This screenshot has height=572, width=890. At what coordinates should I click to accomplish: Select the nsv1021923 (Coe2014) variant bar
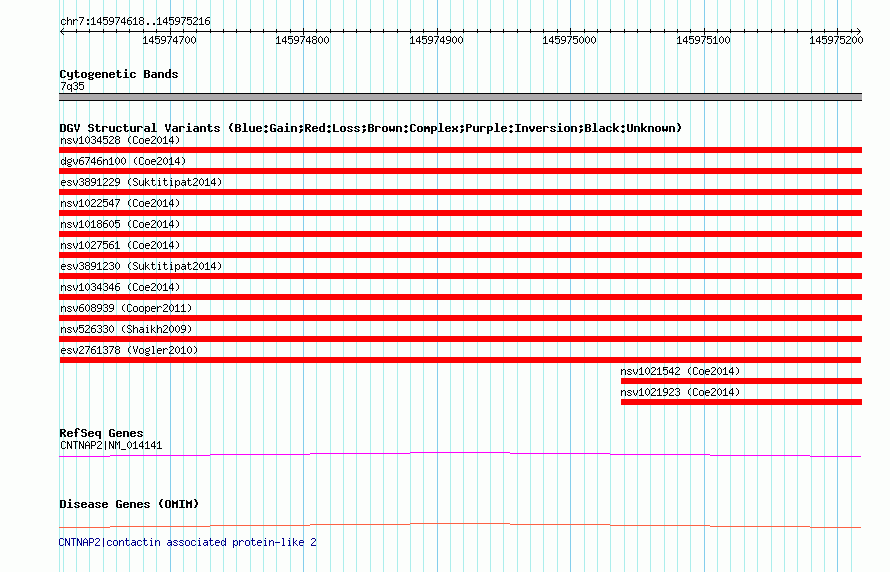tap(741, 402)
